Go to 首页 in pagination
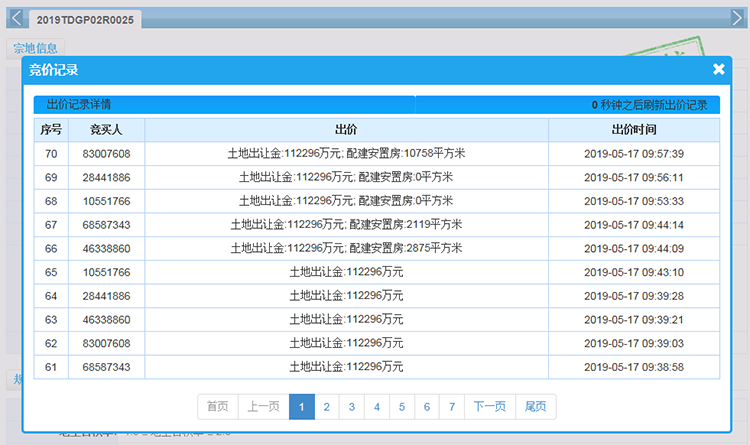The image size is (750, 445). tap(217, 407)
